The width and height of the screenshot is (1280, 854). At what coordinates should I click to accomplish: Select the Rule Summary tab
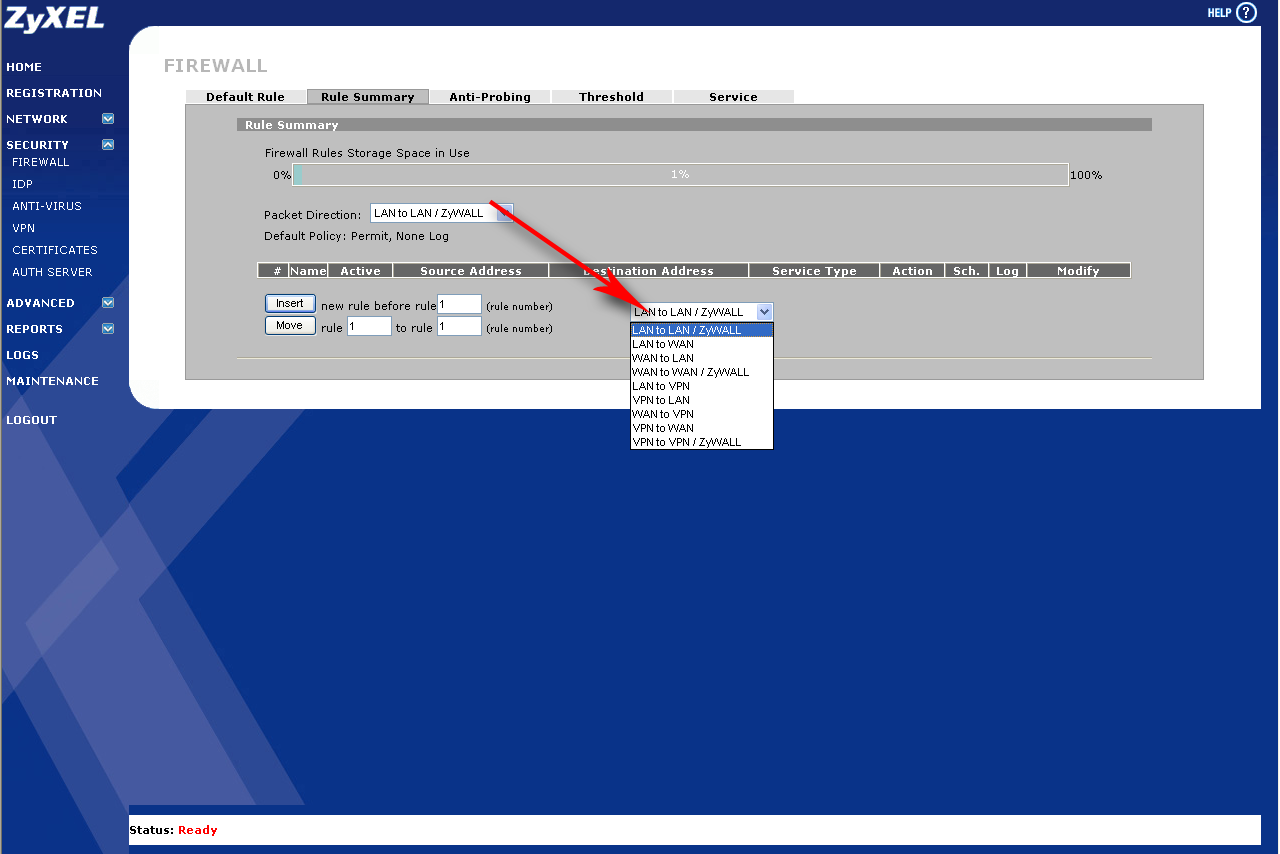367,97
